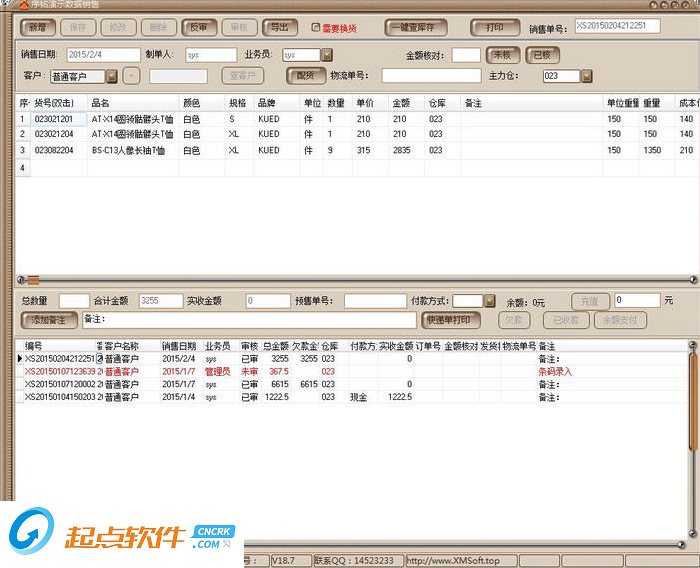Click the 一键查库存 button
Viewport: 700px width, 568px height.
(x=416, y=28)
